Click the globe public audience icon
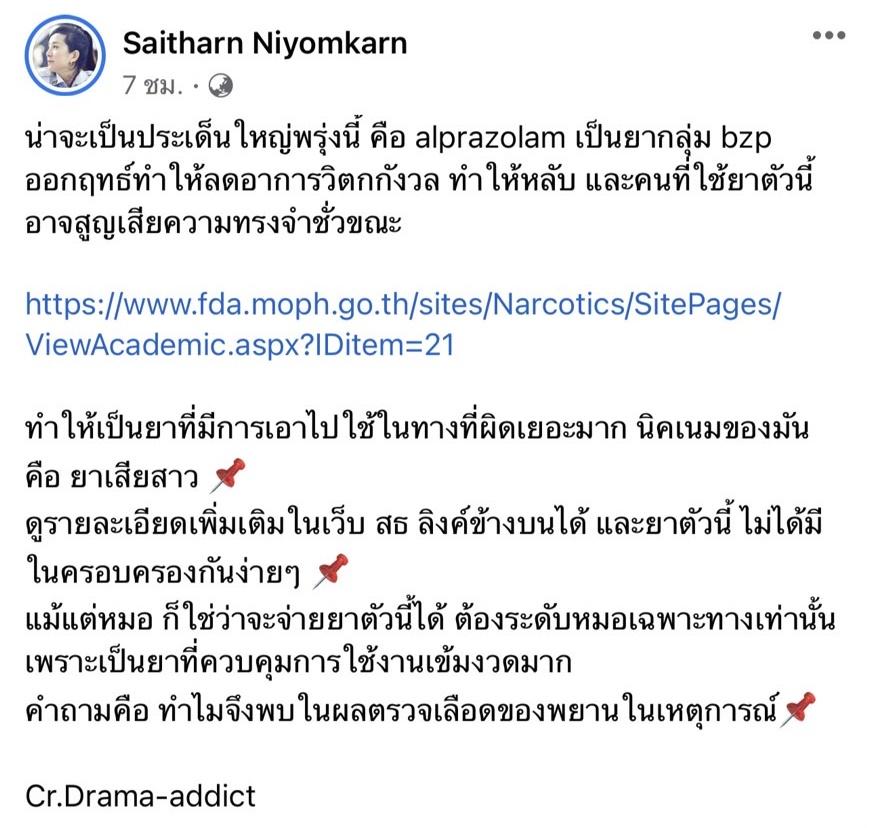The height and width of the screenshot is (828, 870). click(x=220, y=86)
